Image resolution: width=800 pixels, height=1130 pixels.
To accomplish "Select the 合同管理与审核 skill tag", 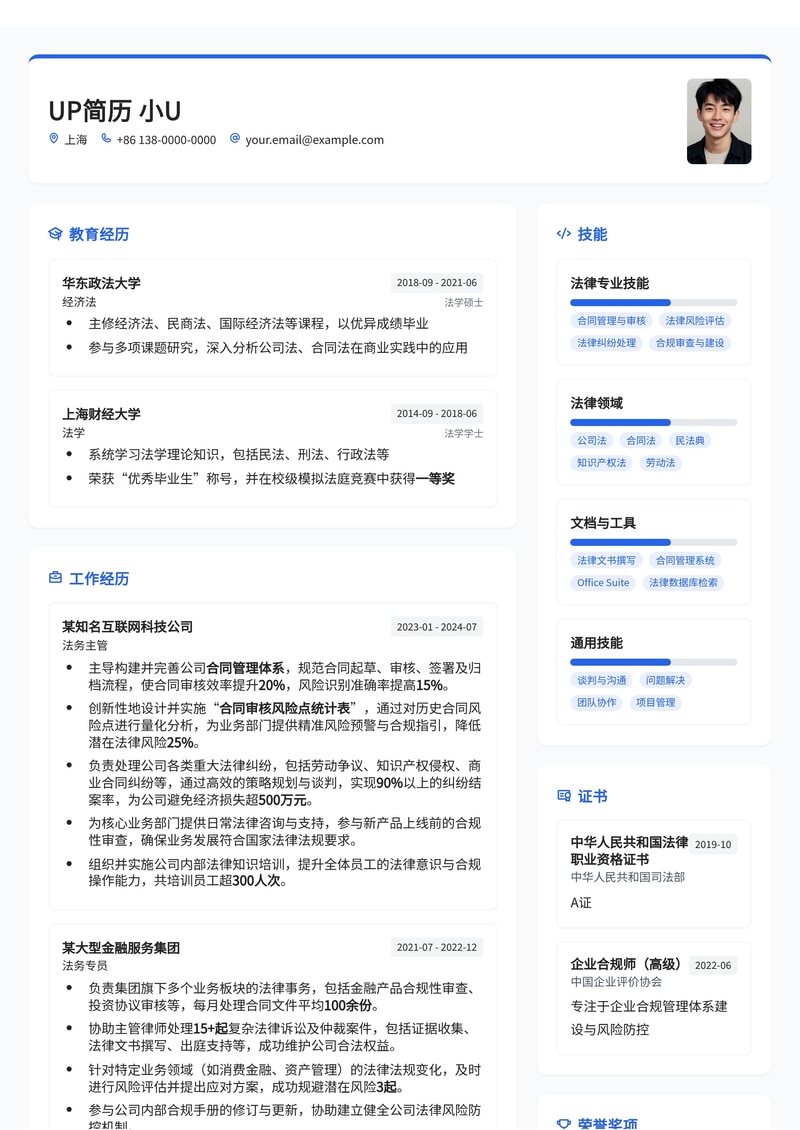I will point(612,320).
